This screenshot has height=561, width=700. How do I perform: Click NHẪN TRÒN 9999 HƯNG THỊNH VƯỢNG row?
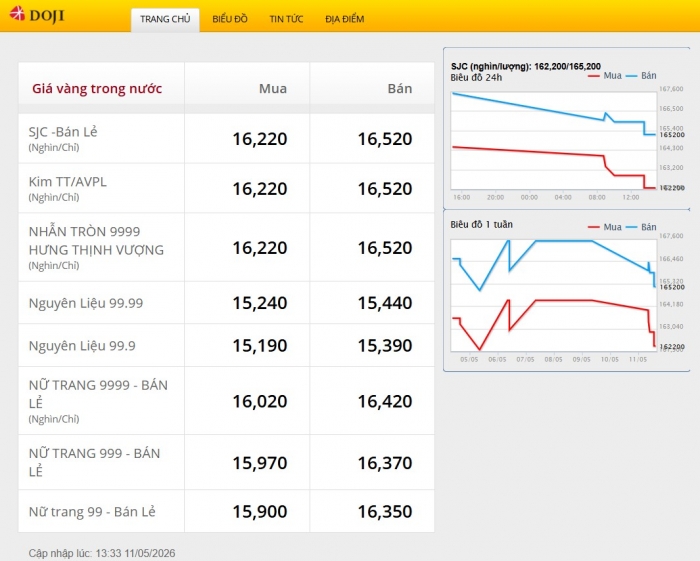click(x=226, y=247)
